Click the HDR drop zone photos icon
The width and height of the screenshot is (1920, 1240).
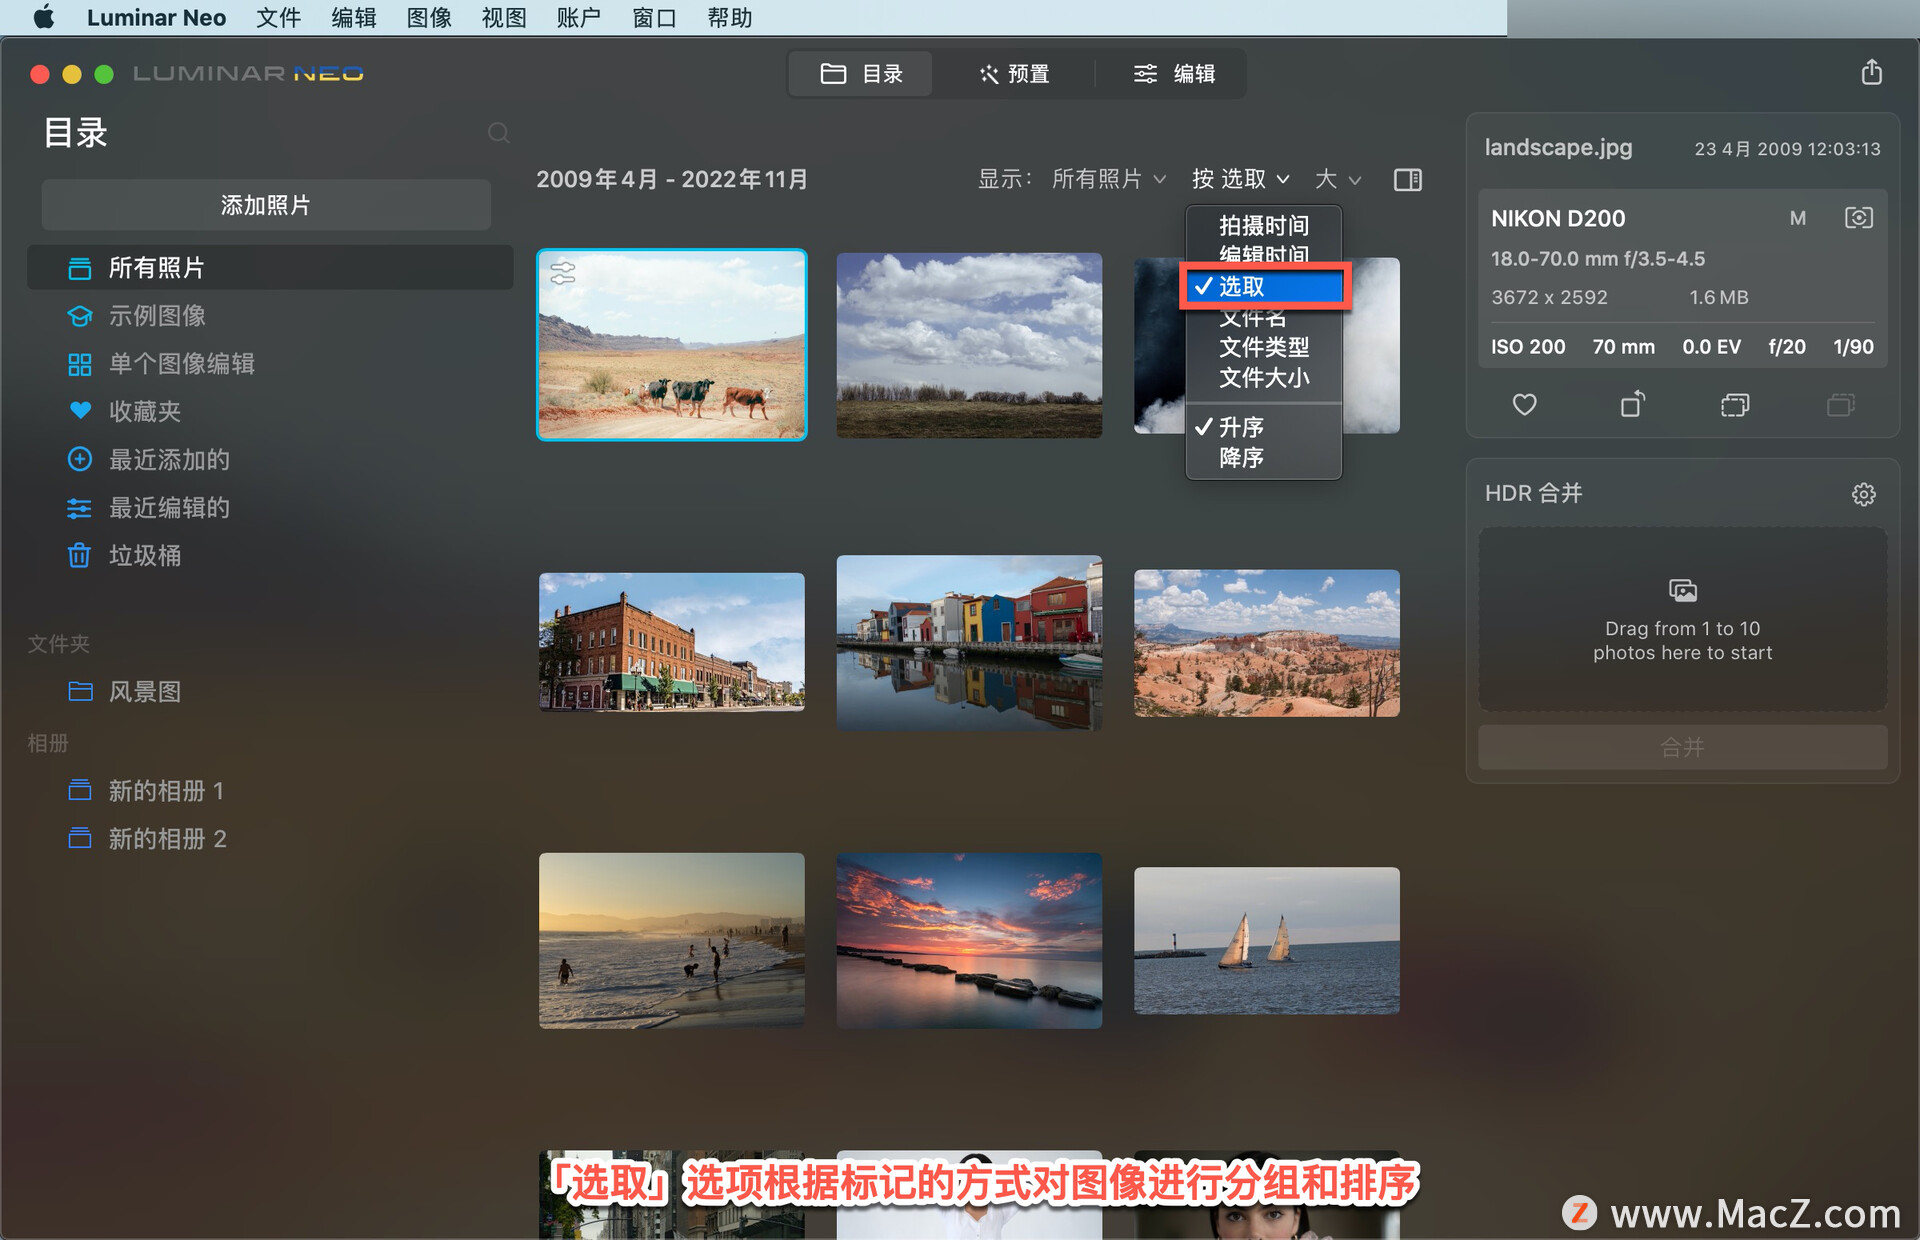coord(1683,590)
